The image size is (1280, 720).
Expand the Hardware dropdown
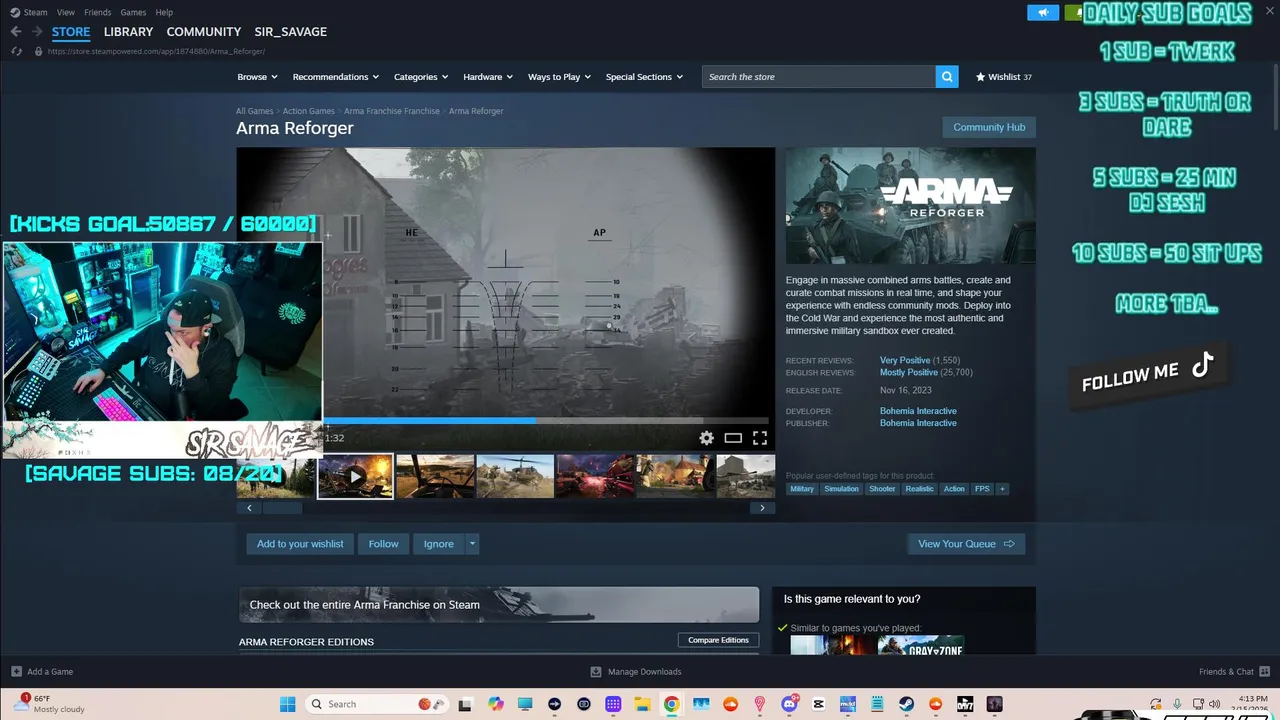(488, 77)
